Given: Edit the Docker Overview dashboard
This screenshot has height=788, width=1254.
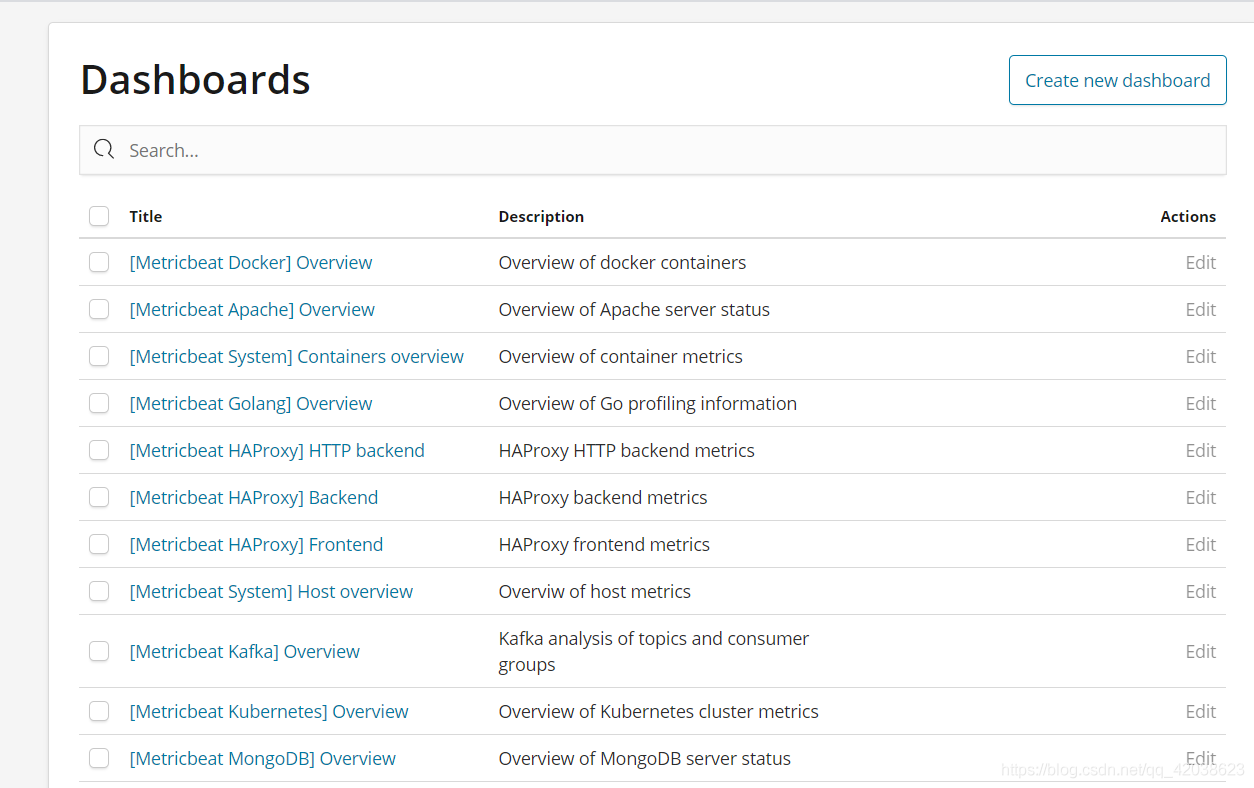Looking at the screenshot, I should 1200,262.
